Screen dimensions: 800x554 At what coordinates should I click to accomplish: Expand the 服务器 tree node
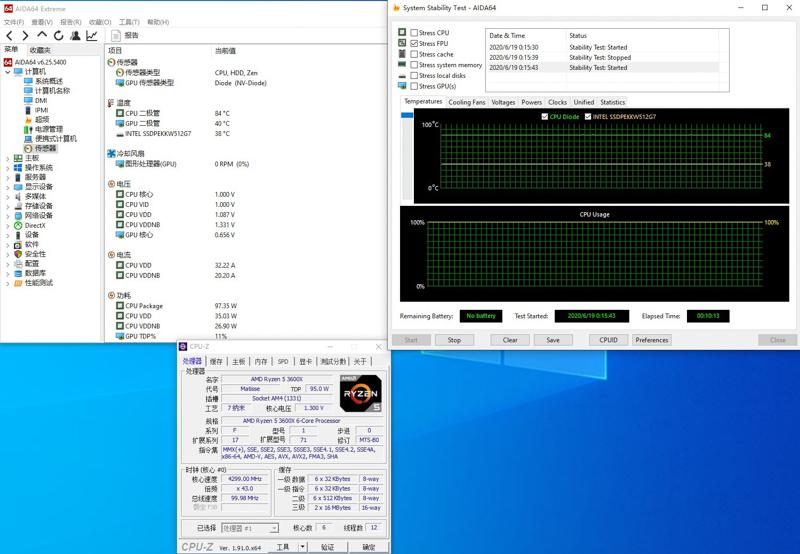point(8,178)
